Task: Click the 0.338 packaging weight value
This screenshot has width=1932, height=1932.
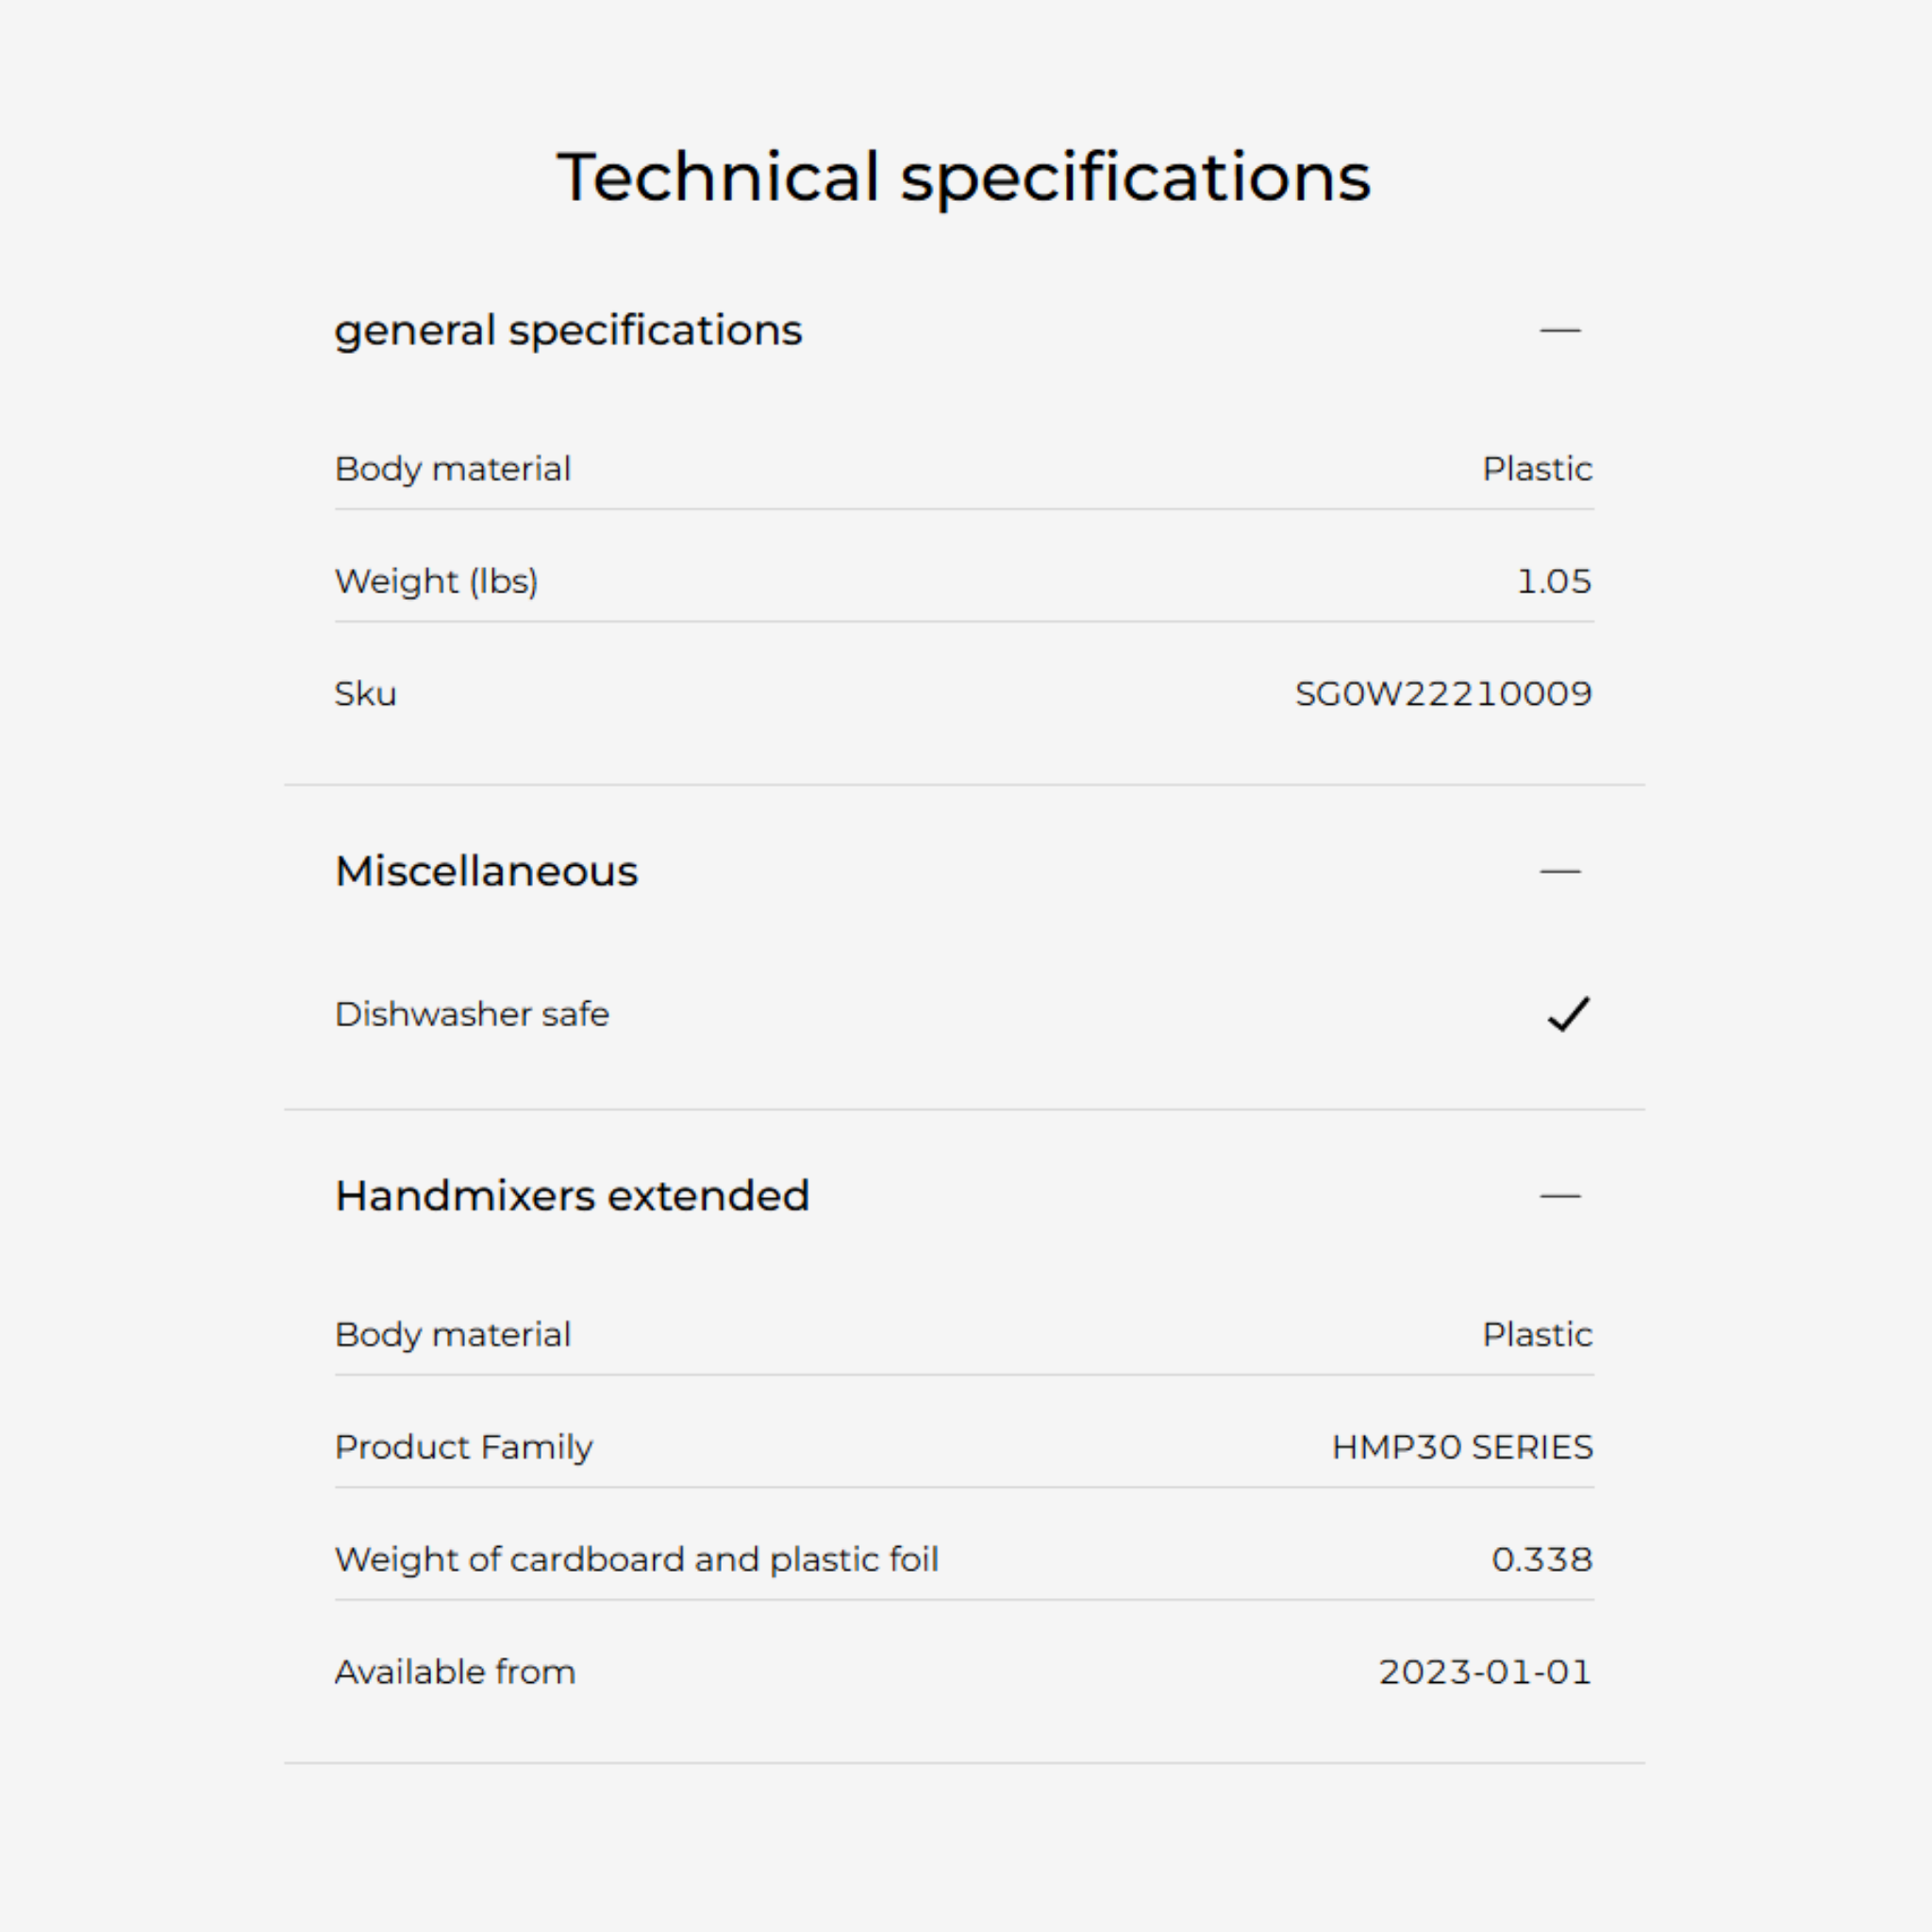Action: pos(1541,1559)
